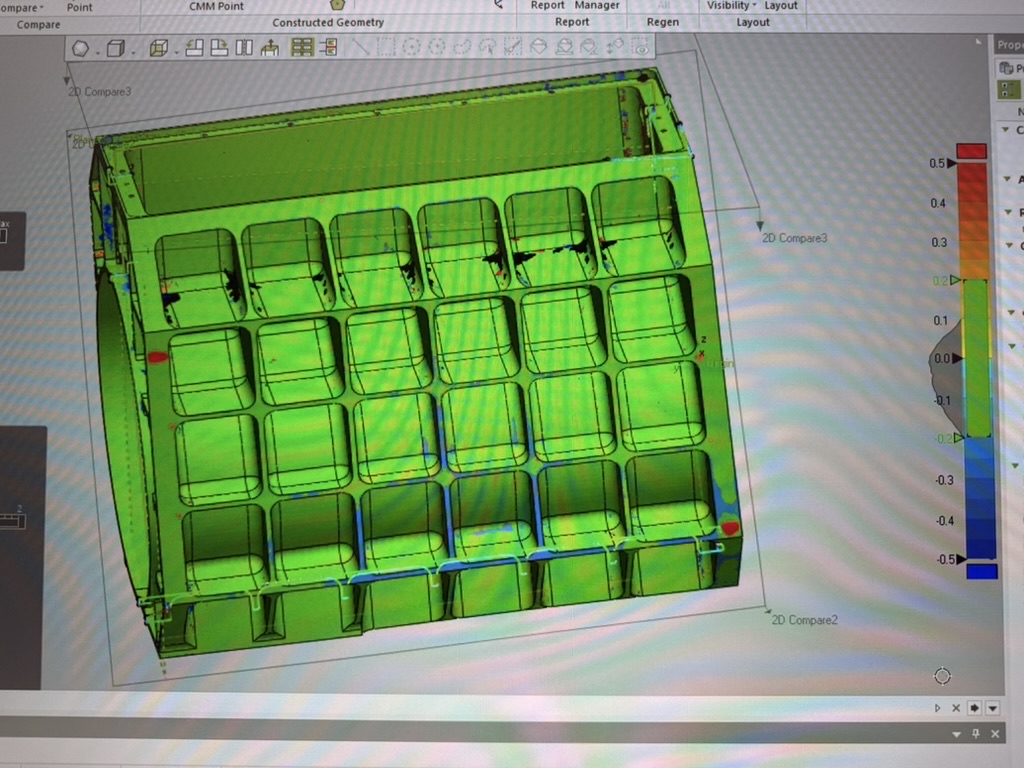Click the red deviation spot at right corner of model
Image resolution: width=1024 pixels, height=768 pixels.
729,528
